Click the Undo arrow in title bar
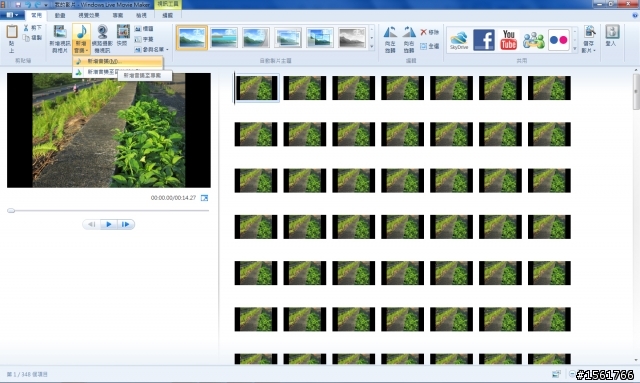The image size is (640, 383). pyautogui.click(x=28, y=4)
